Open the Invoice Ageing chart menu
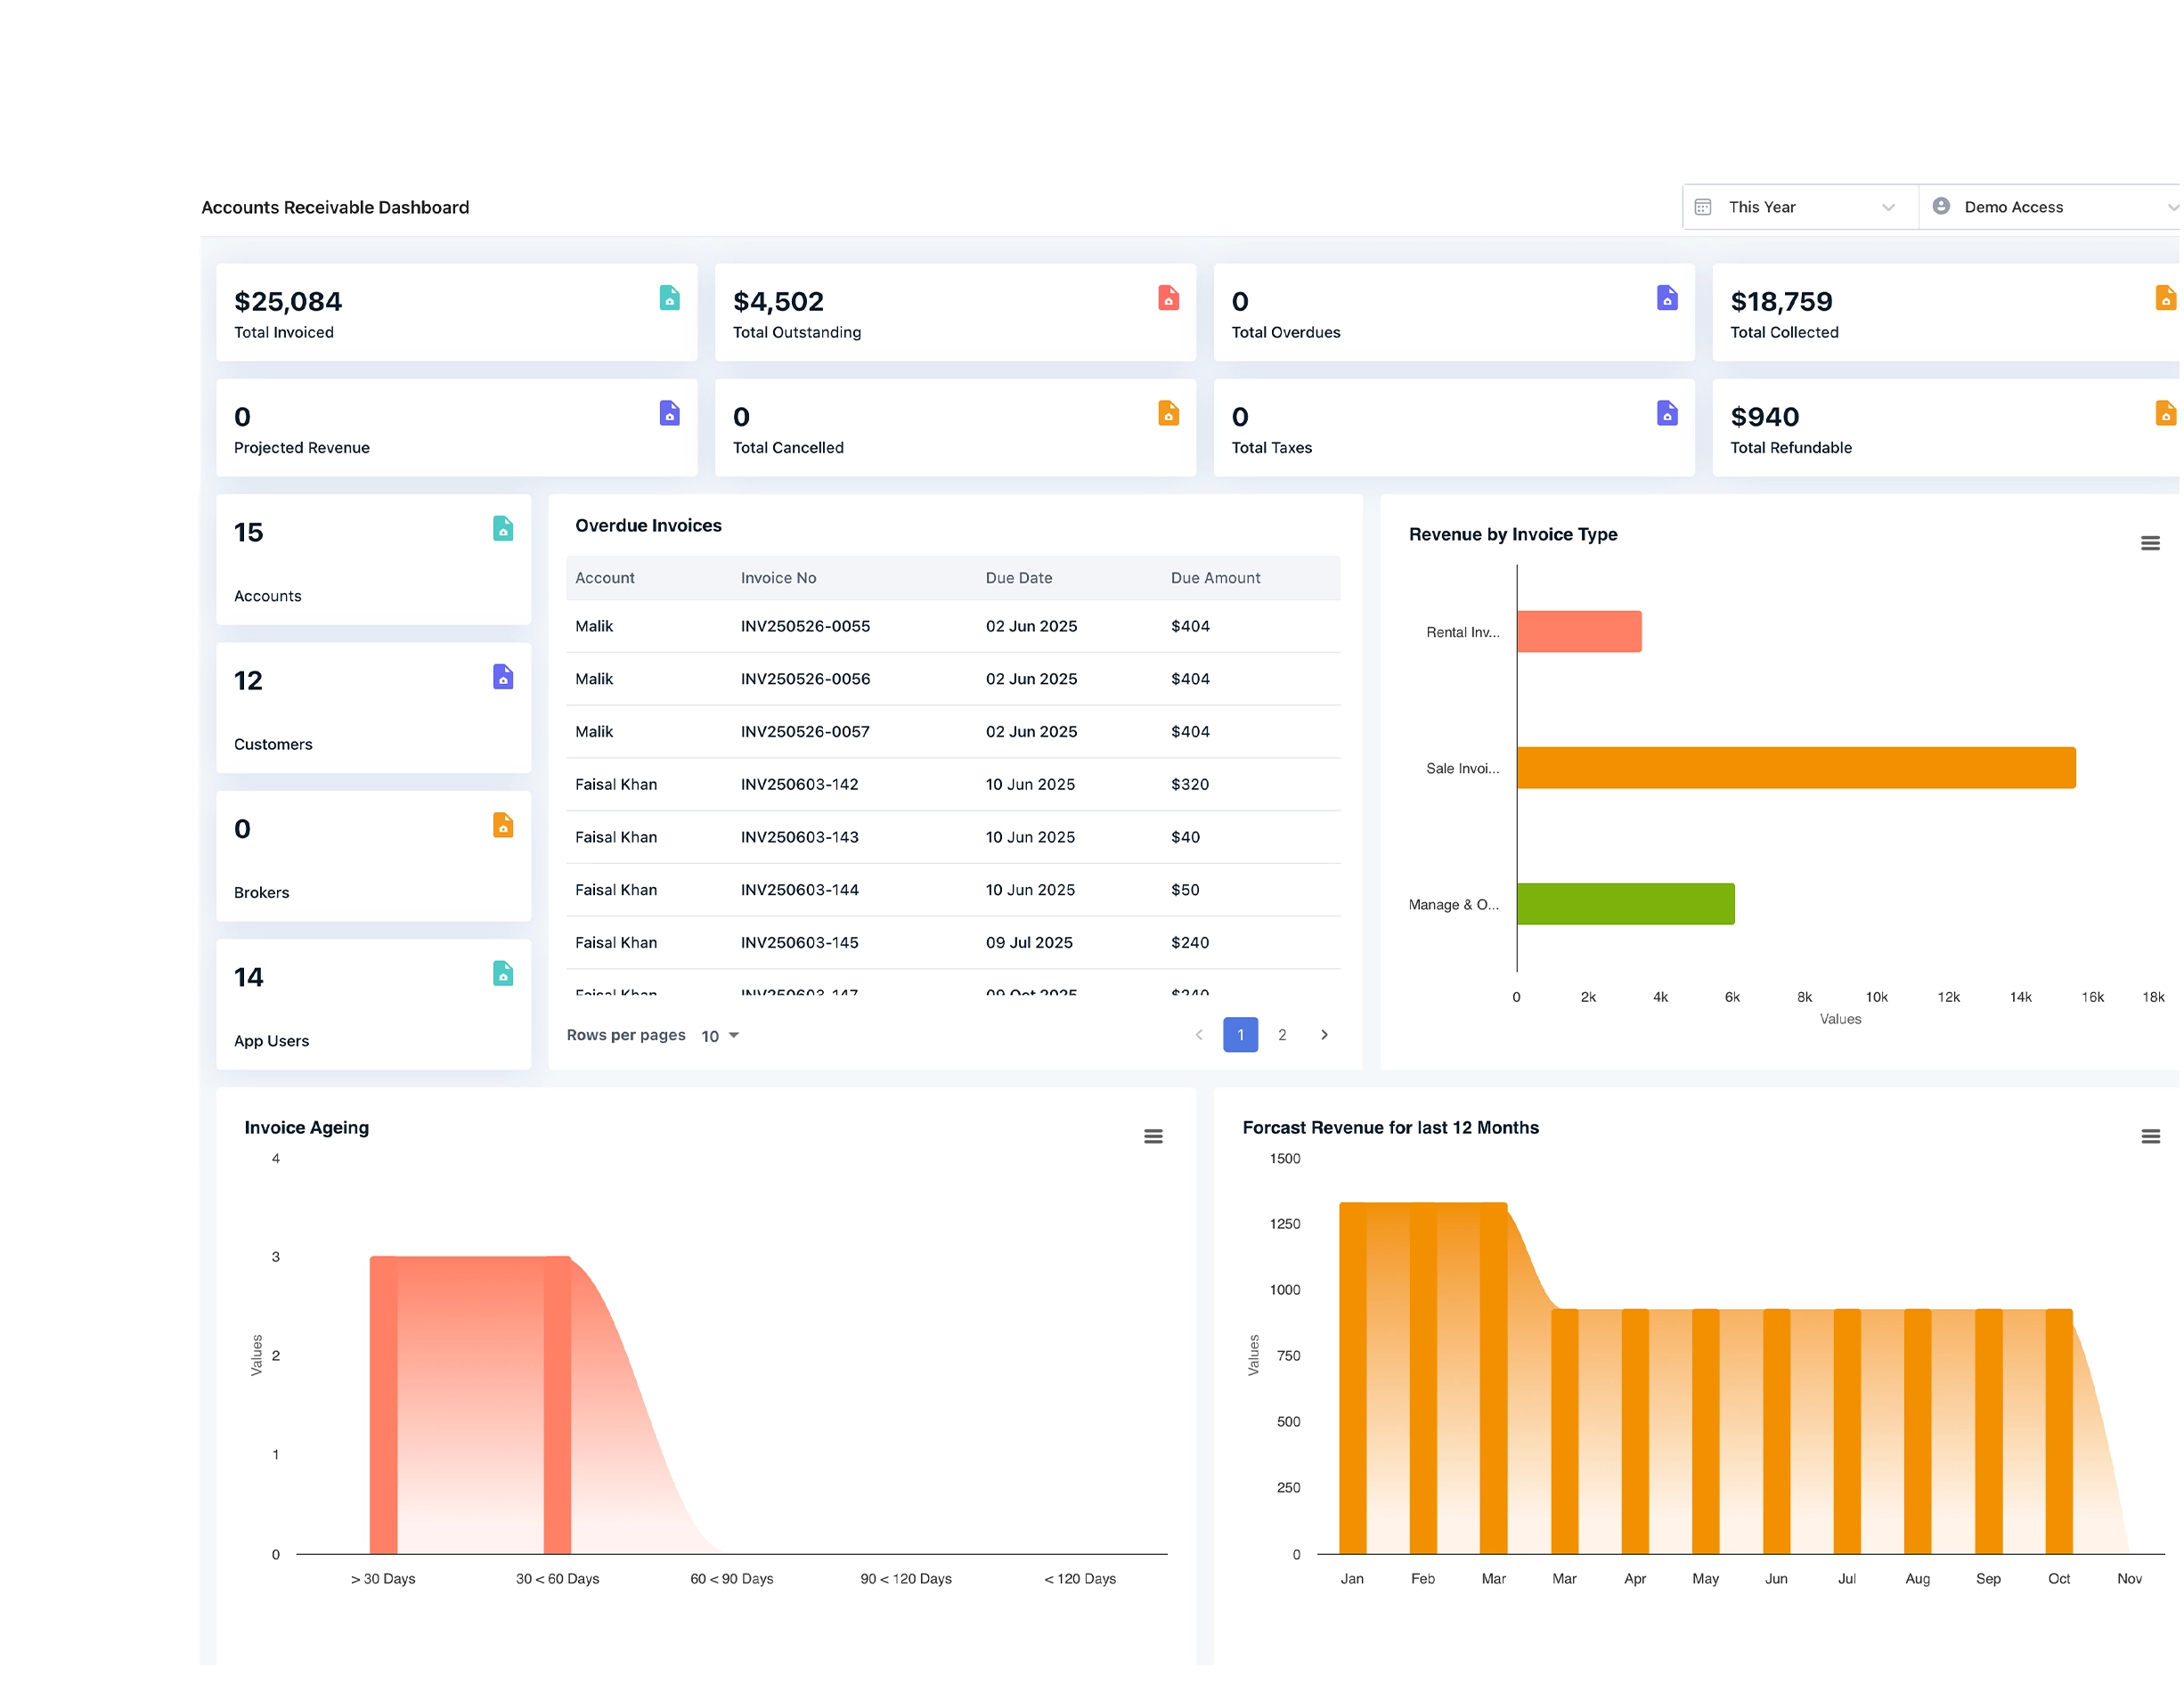Viewport: 2184px width, 1685px height. click(1153, 1136)
